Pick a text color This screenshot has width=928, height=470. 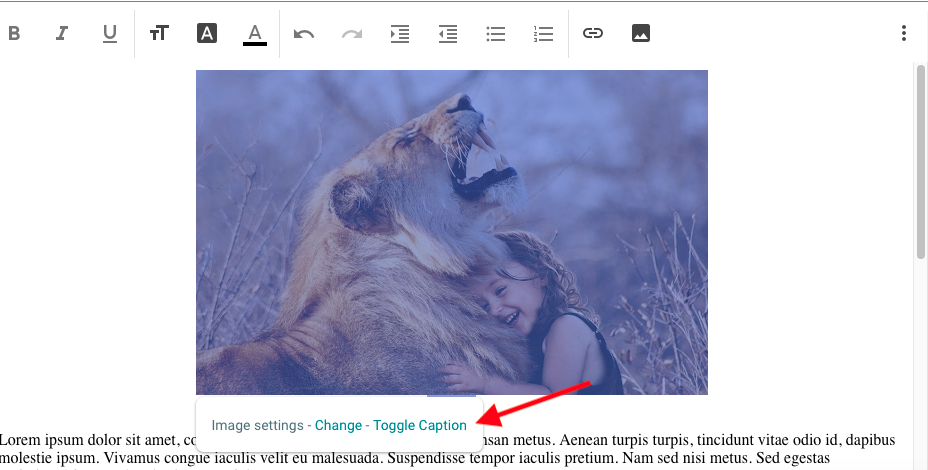click(255, 33)
